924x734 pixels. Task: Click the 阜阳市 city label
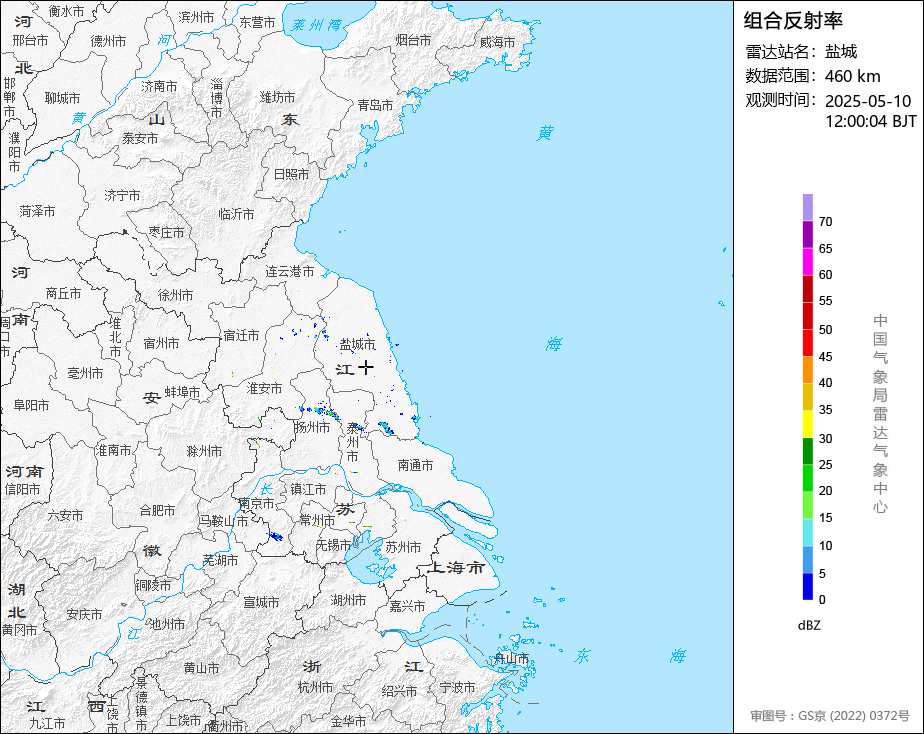(31, 405)
